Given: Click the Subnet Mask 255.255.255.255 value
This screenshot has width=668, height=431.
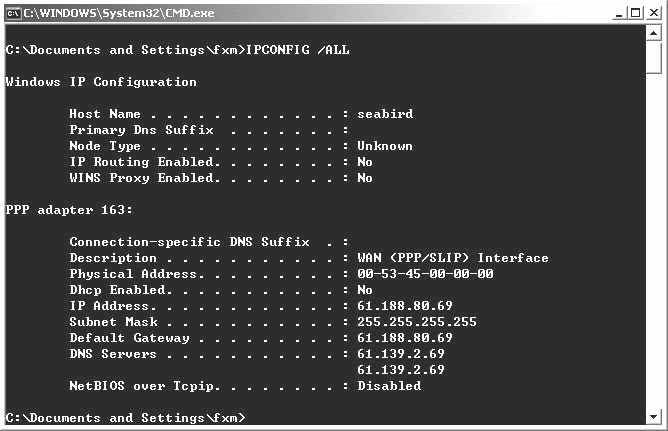Looking at the screenshot, I should (417, 322).
